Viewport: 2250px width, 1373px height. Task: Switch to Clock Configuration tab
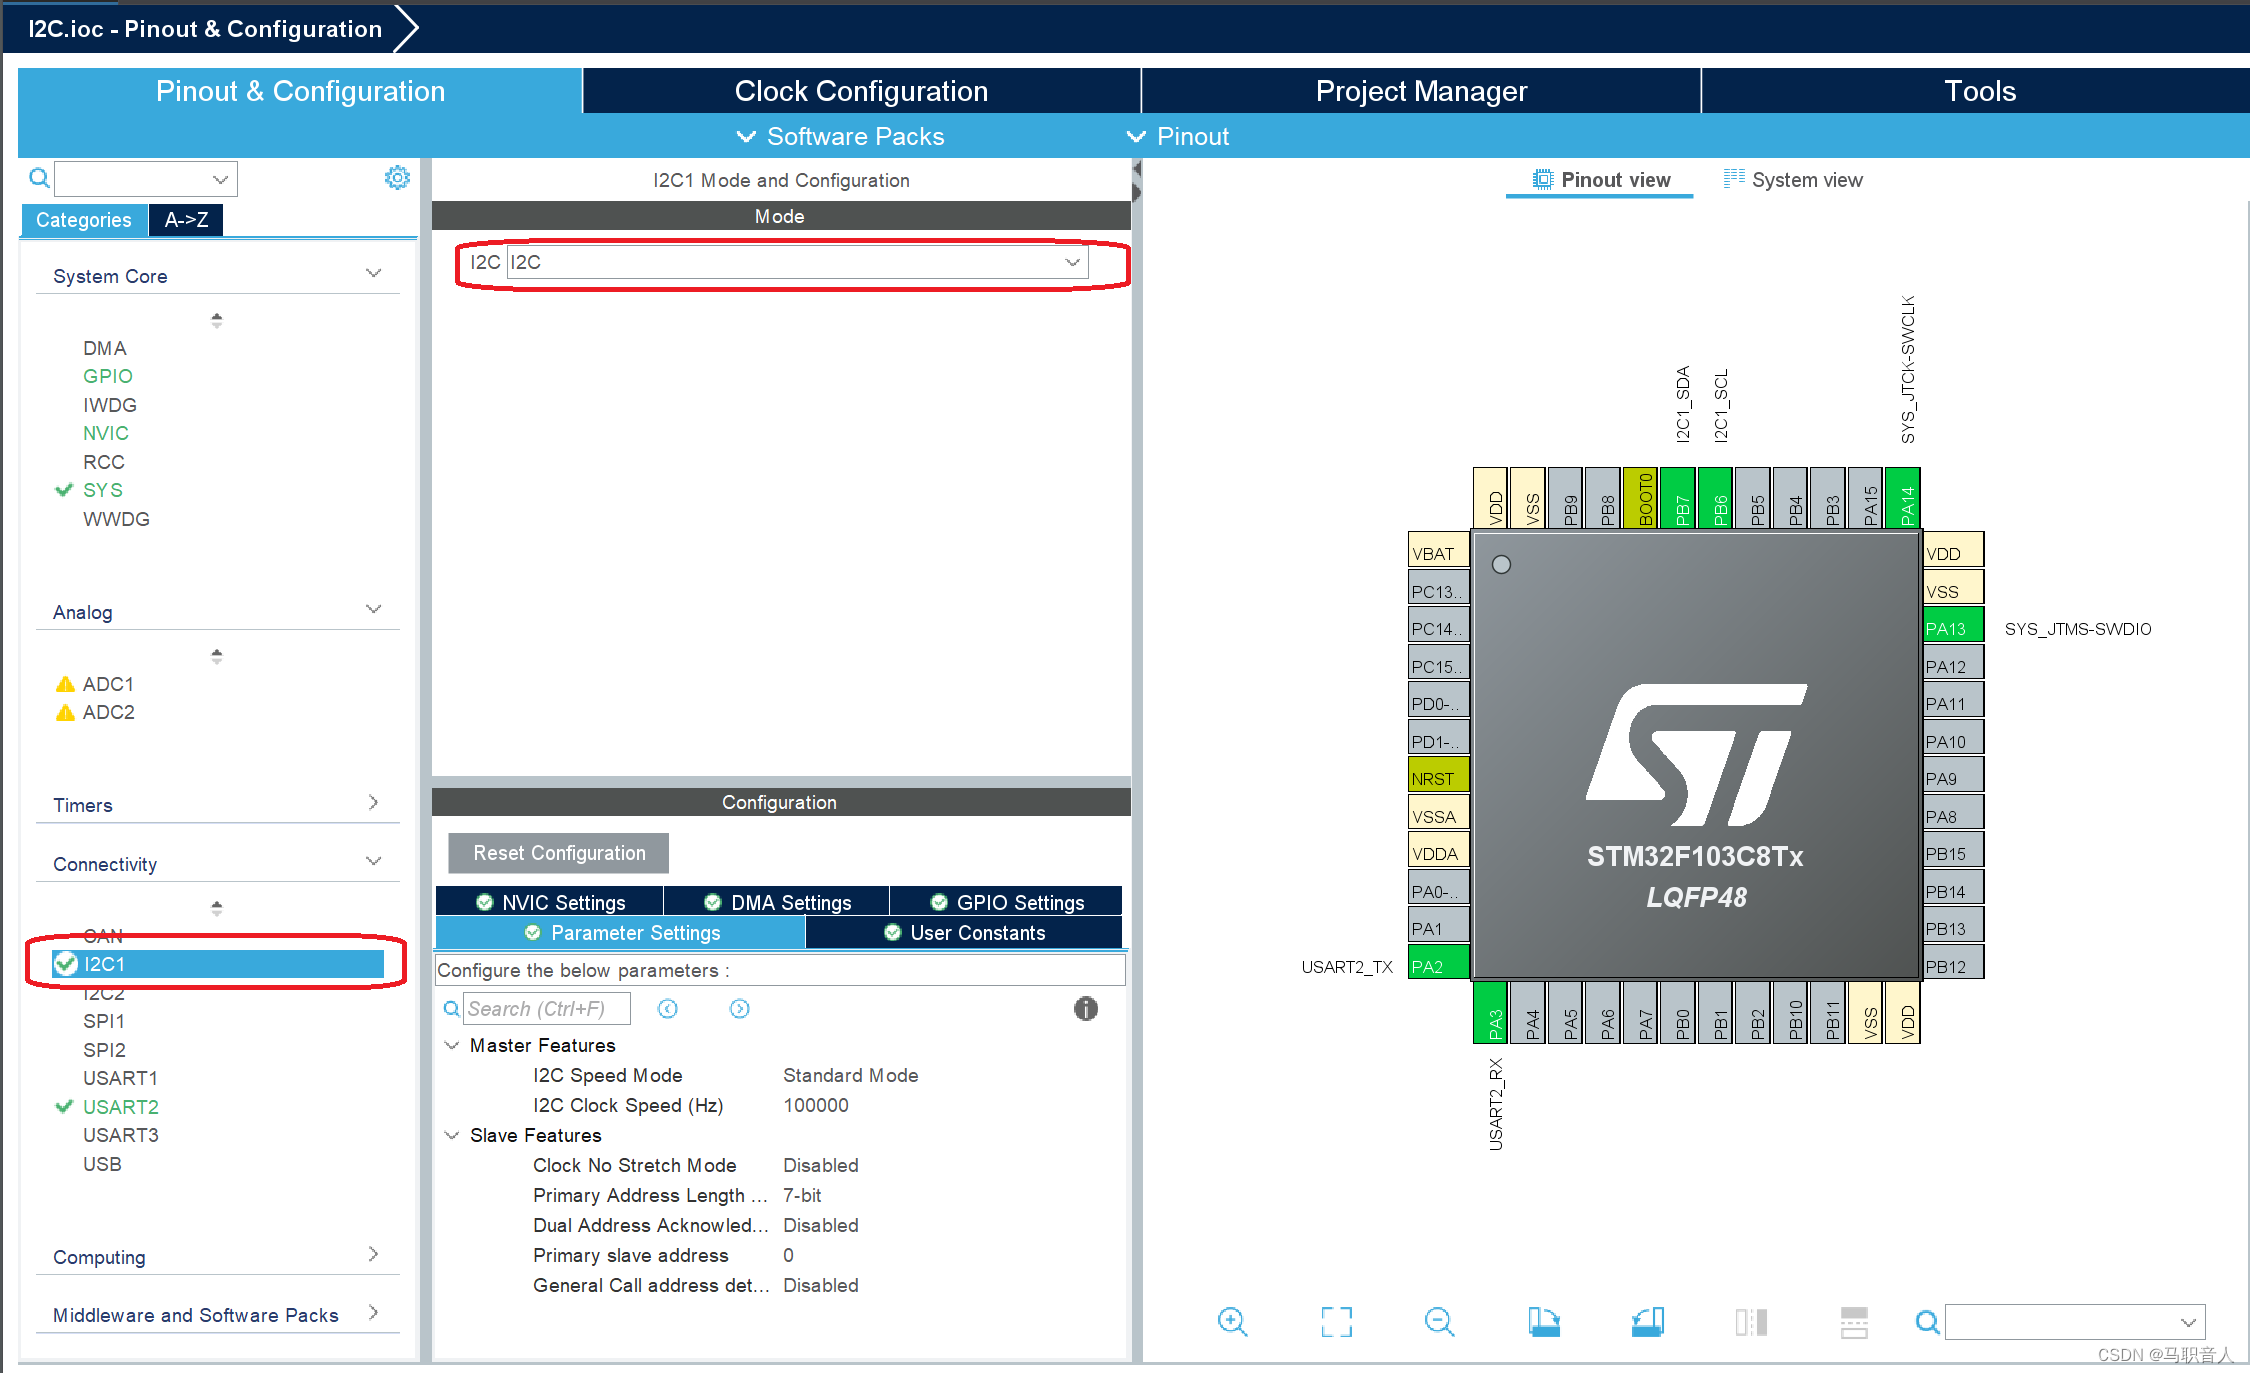[x=861, y=91]
